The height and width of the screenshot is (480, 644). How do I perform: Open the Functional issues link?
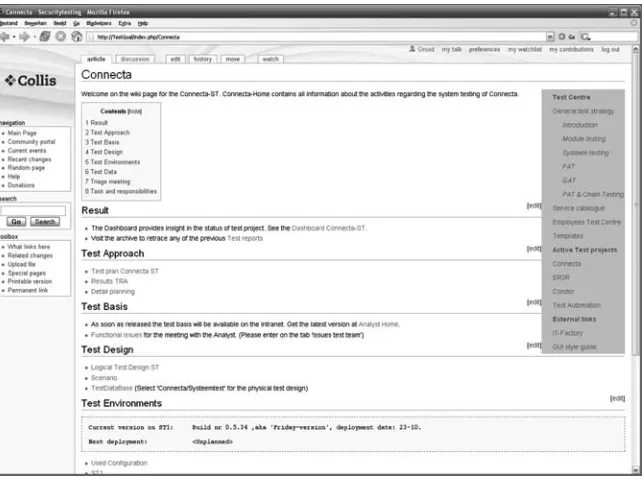click(116, 335)
